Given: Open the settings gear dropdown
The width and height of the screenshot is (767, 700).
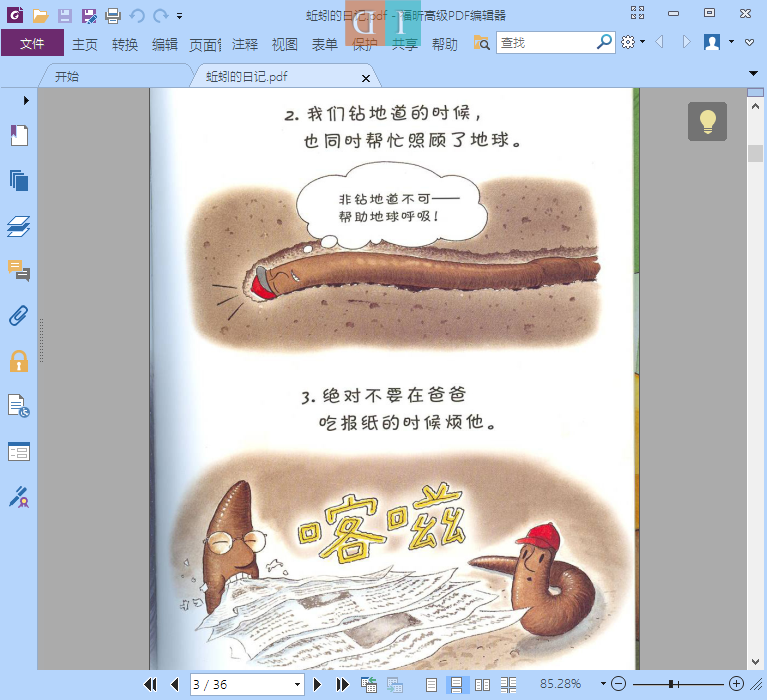Looking at the screenshot, I should click(633, 42).
